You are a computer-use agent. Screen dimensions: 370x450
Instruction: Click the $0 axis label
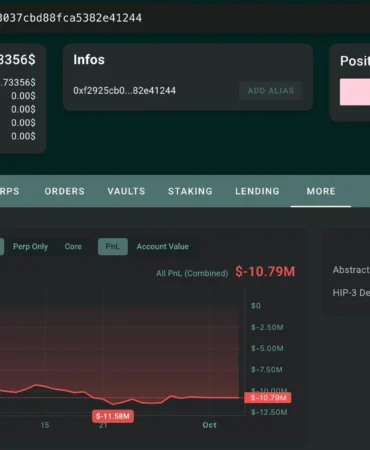[256, 306]
